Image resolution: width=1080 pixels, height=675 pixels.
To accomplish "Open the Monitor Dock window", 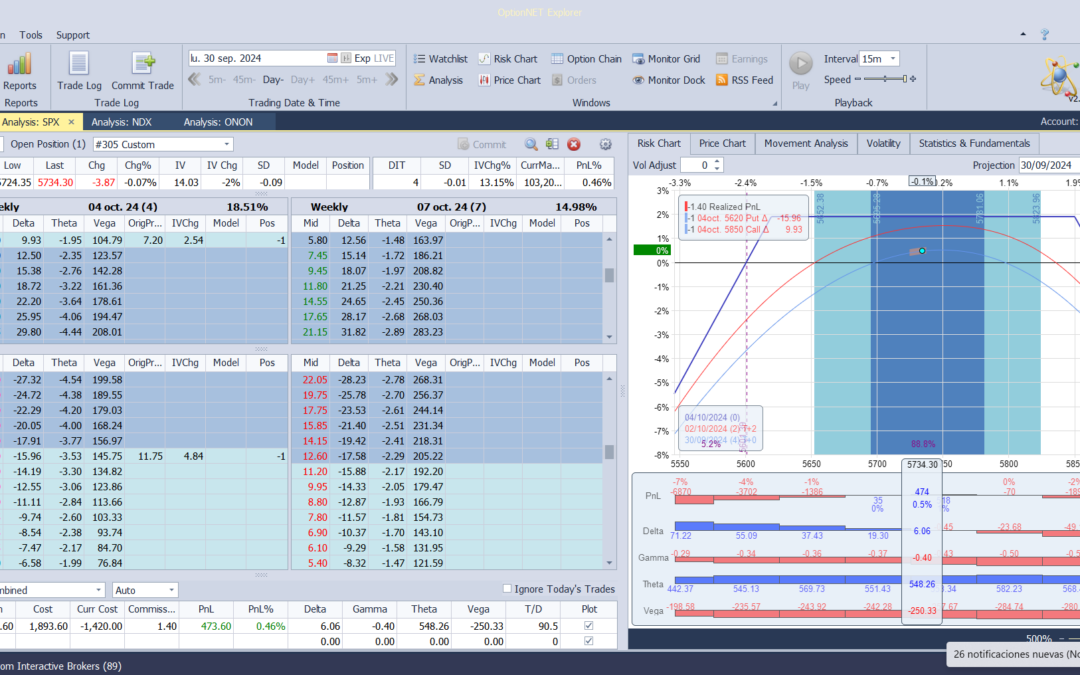I will (668, 80).
